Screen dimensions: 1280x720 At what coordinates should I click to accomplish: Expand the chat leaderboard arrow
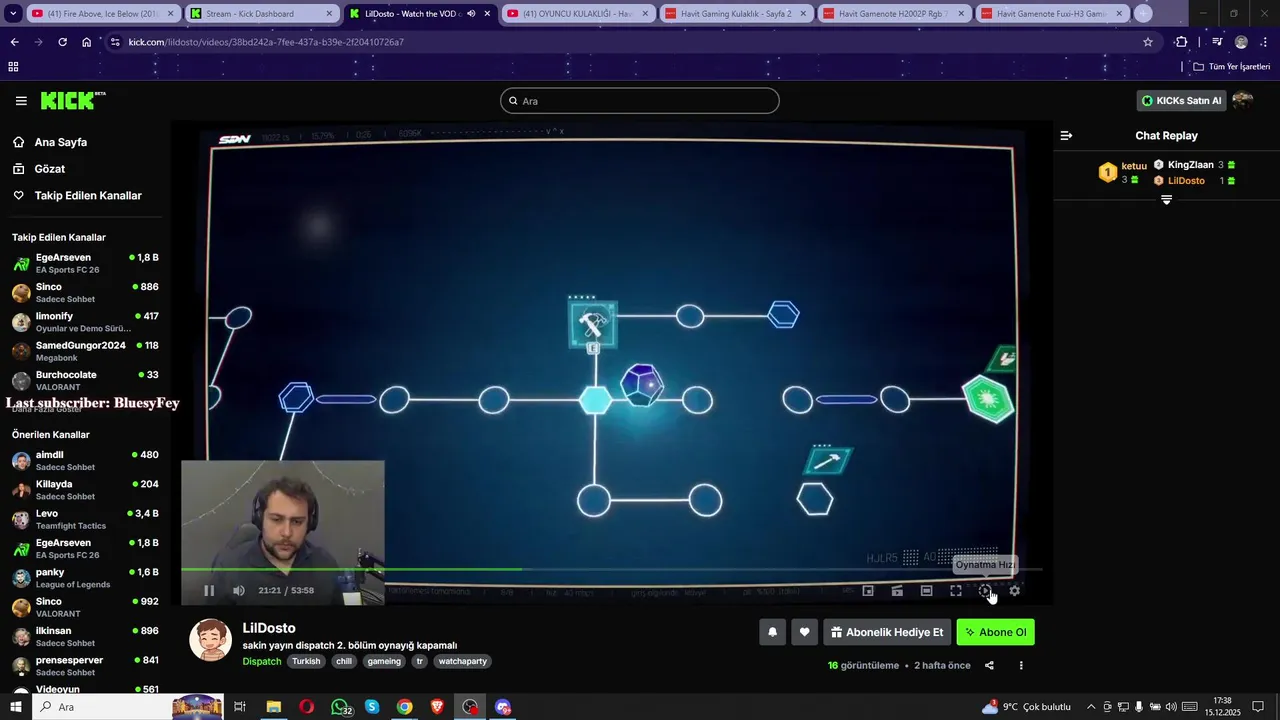(1166, 200)
